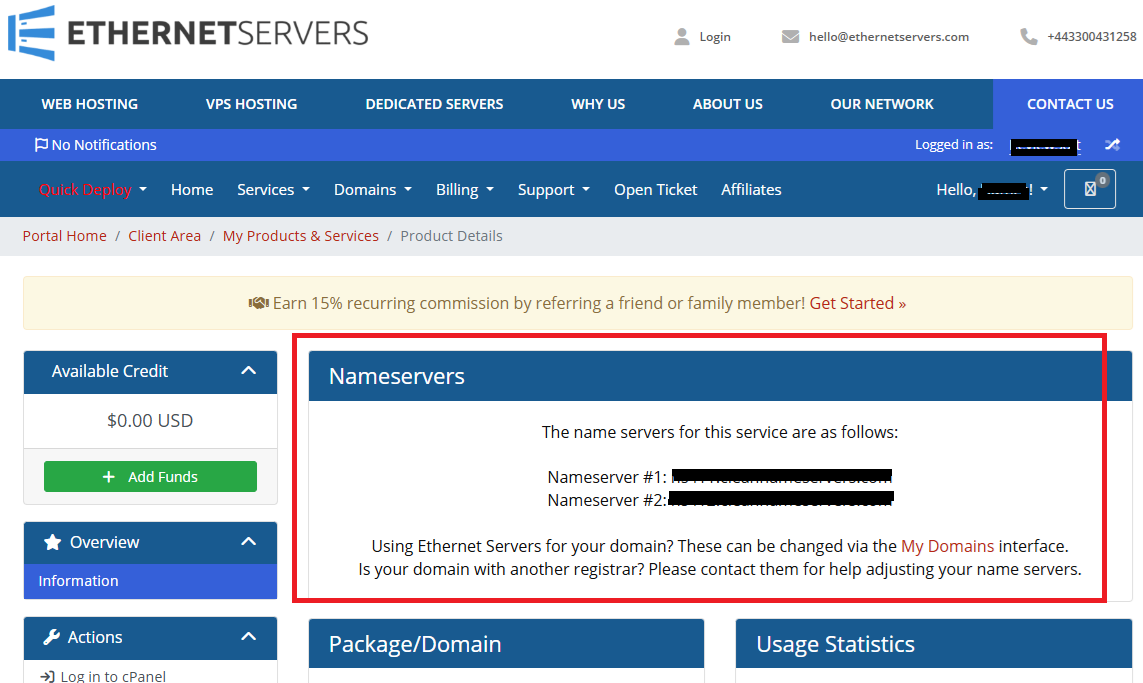
Task: Click the phone handset icon
Action: pos(1029,36)
